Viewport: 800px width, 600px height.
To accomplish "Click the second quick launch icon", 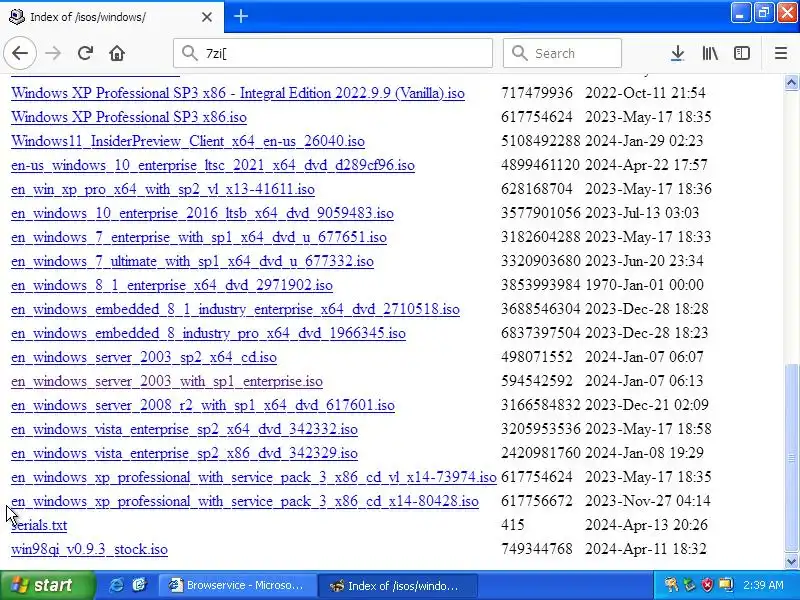I will pos(139,585).
